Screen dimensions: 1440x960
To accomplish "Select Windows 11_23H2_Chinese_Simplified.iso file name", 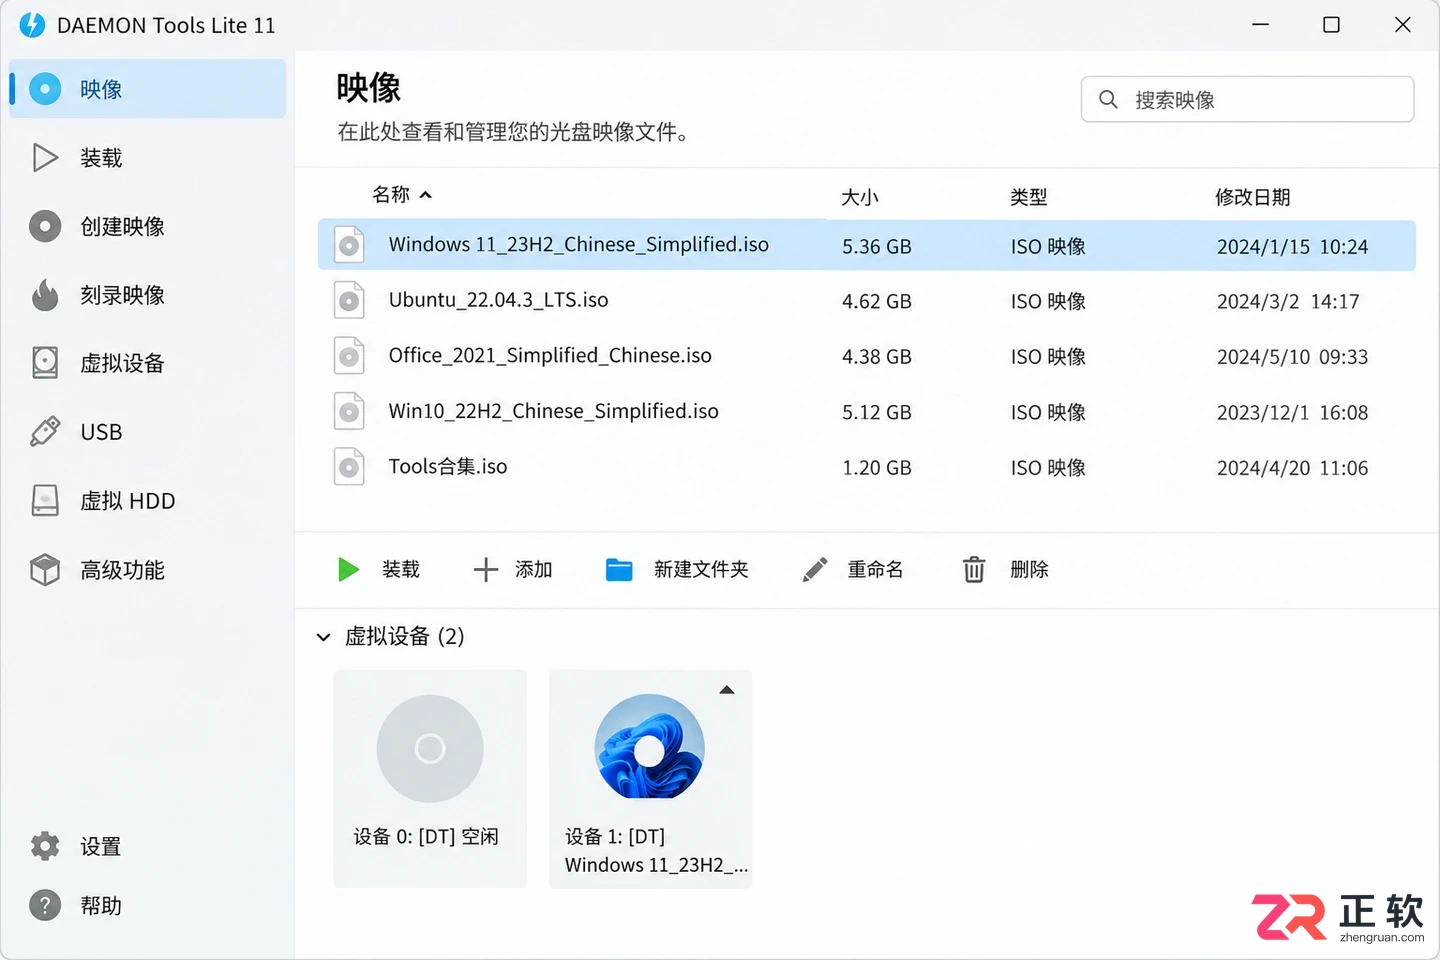I will click(578, 245).
